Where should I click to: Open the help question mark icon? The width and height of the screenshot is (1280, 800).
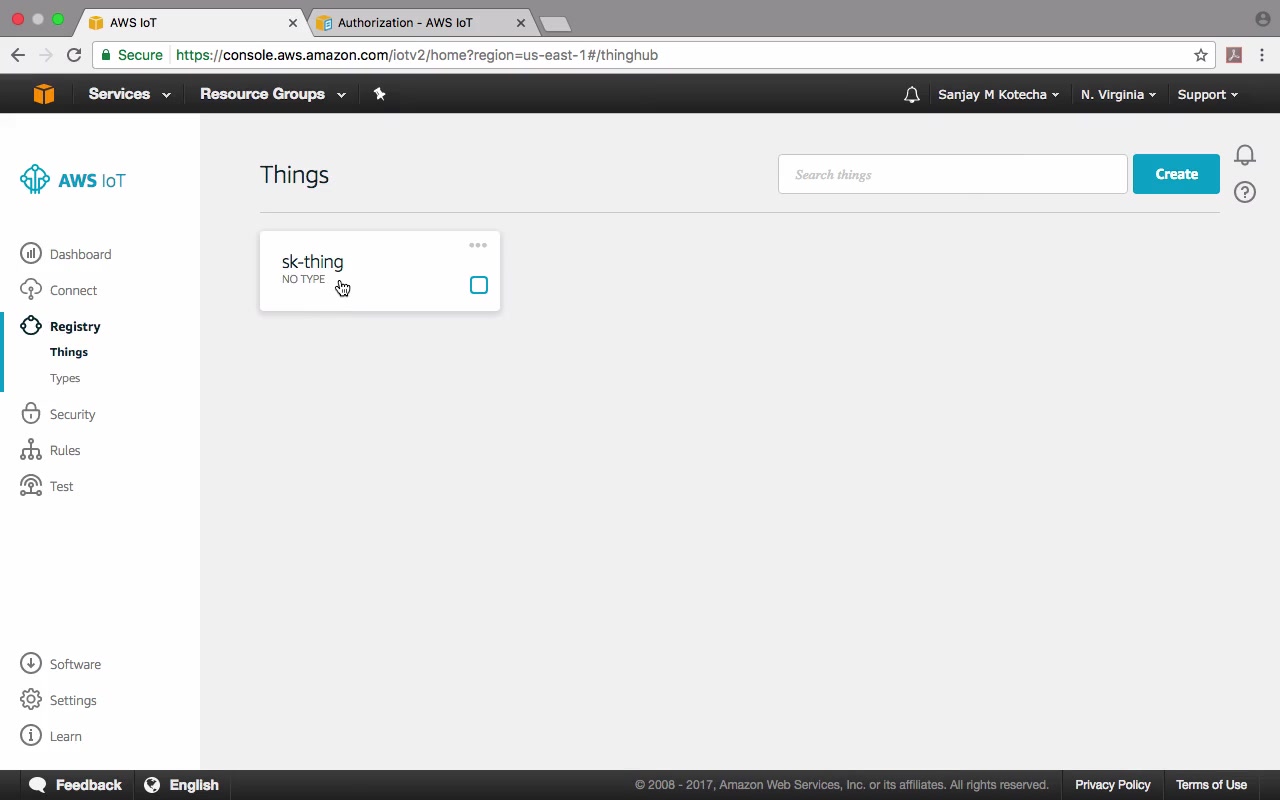(x=1245, y=192)
